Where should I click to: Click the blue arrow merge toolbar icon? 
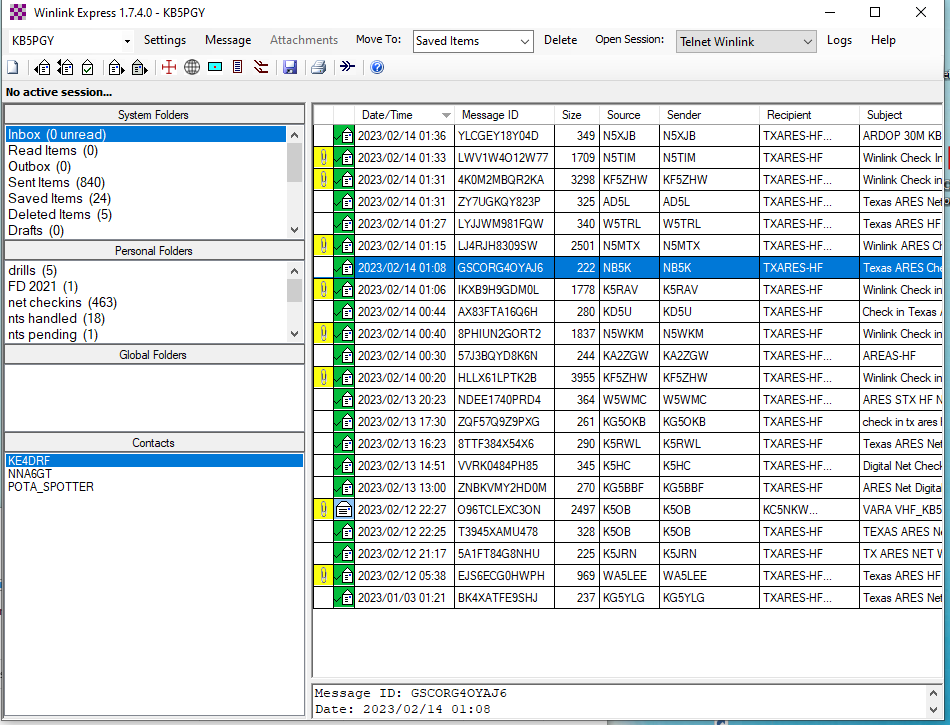(348, 66)
